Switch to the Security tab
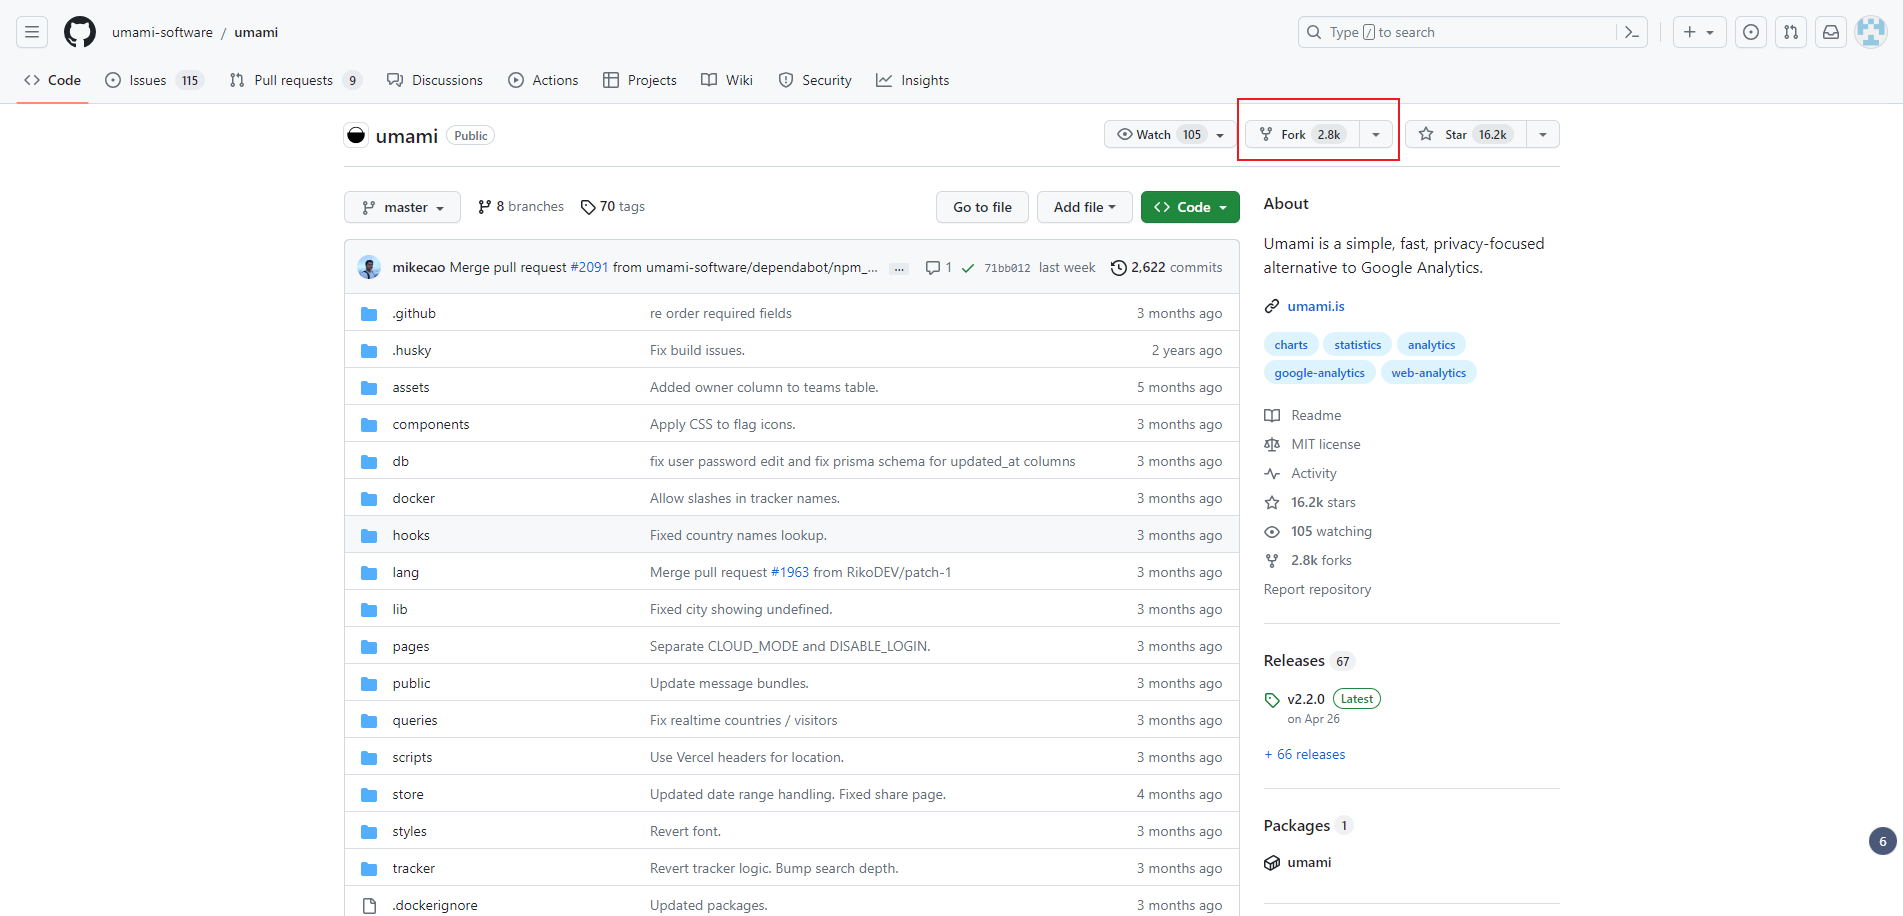Image resolution: width=1903 pixels, height=916 pixels. [815, 80]
